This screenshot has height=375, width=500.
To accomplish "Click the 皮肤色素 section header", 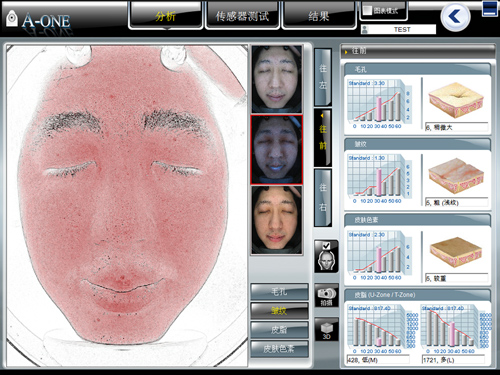I will [x=417, y=220].
